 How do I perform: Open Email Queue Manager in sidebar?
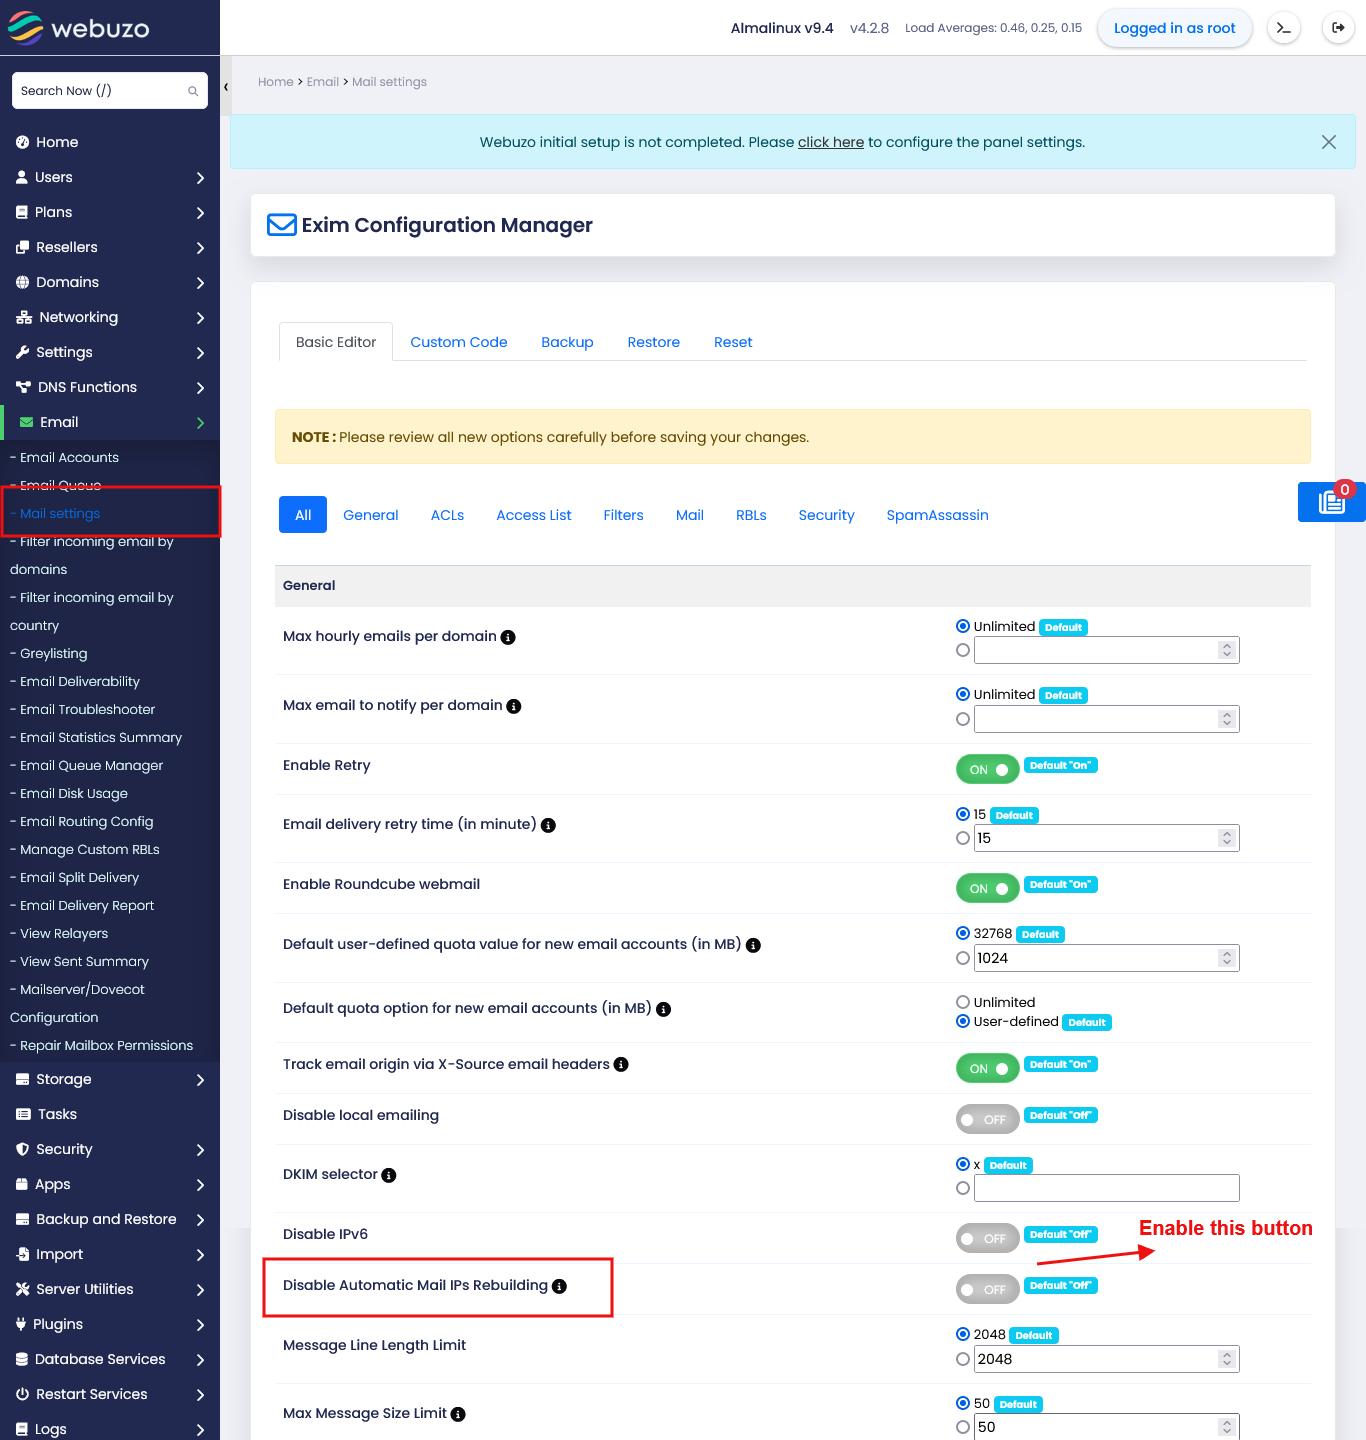click(91, 765)
